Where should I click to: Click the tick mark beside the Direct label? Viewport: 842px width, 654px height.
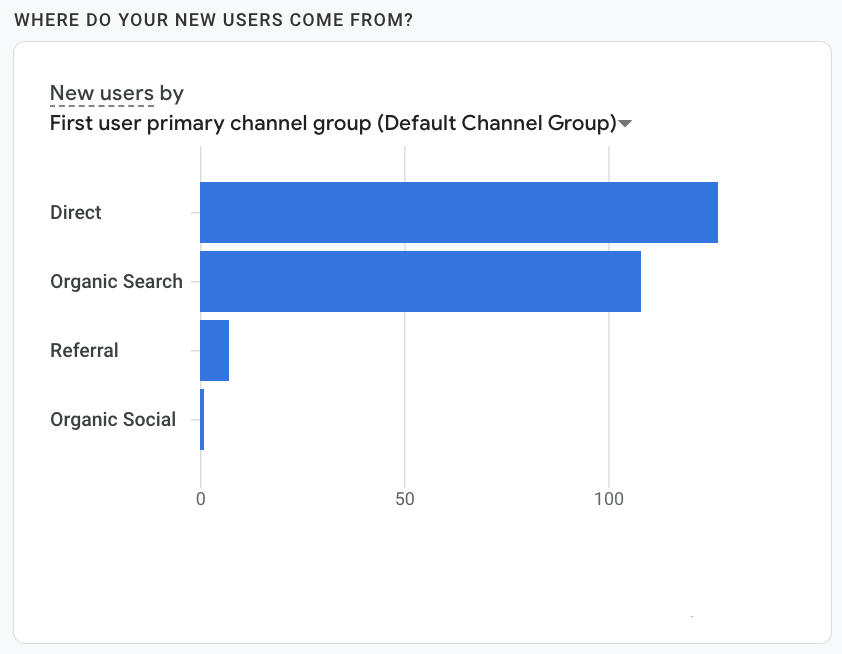pyautogui.click(x=195, y=212)
